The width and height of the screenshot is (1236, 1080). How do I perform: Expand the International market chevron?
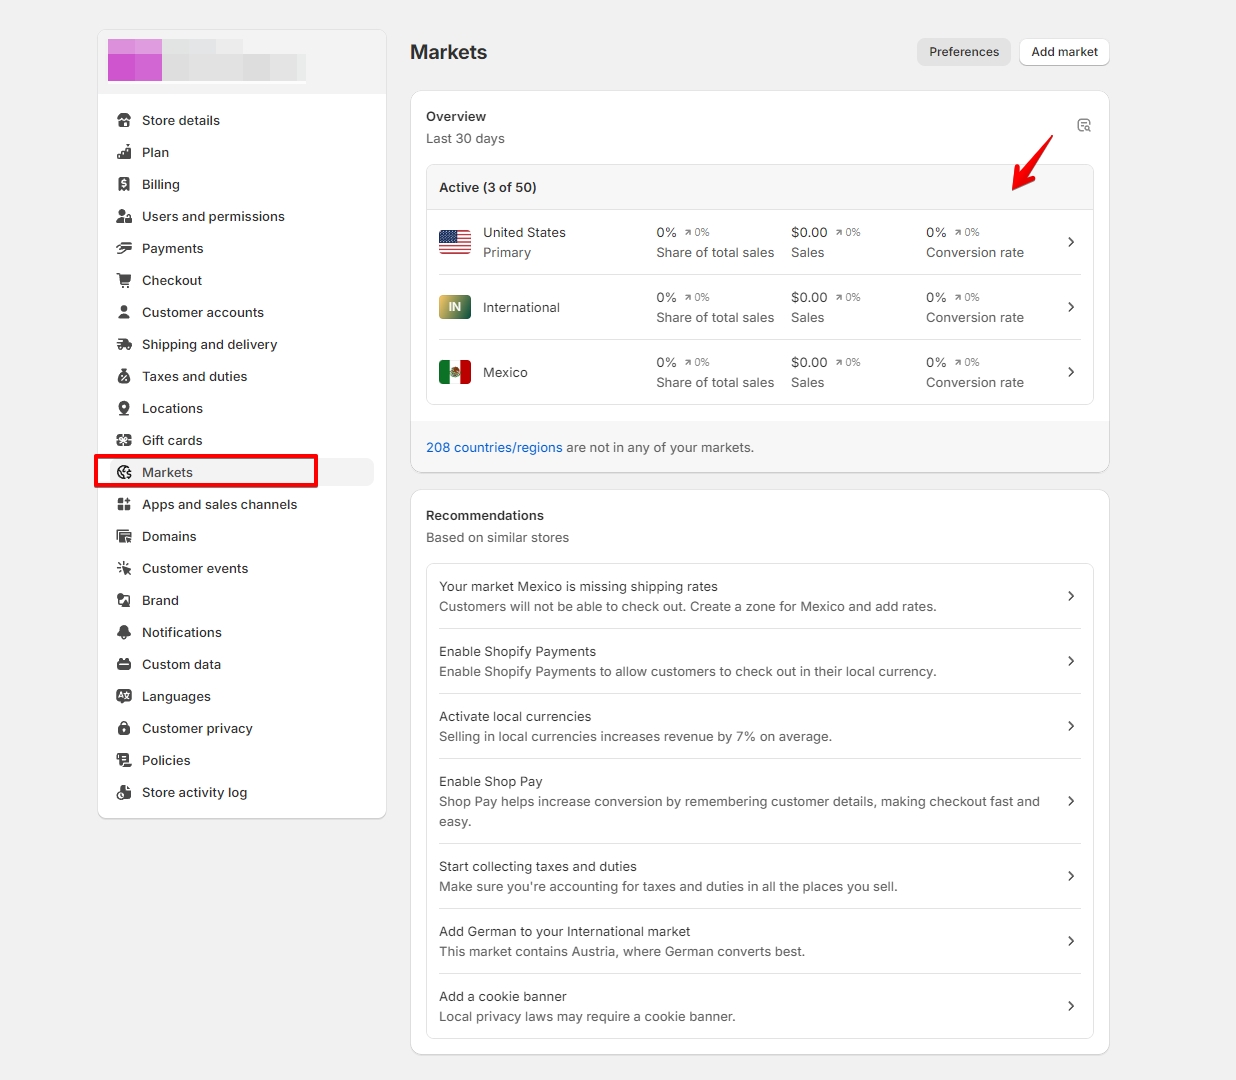pyautogui.click(x=1070, y=307)
